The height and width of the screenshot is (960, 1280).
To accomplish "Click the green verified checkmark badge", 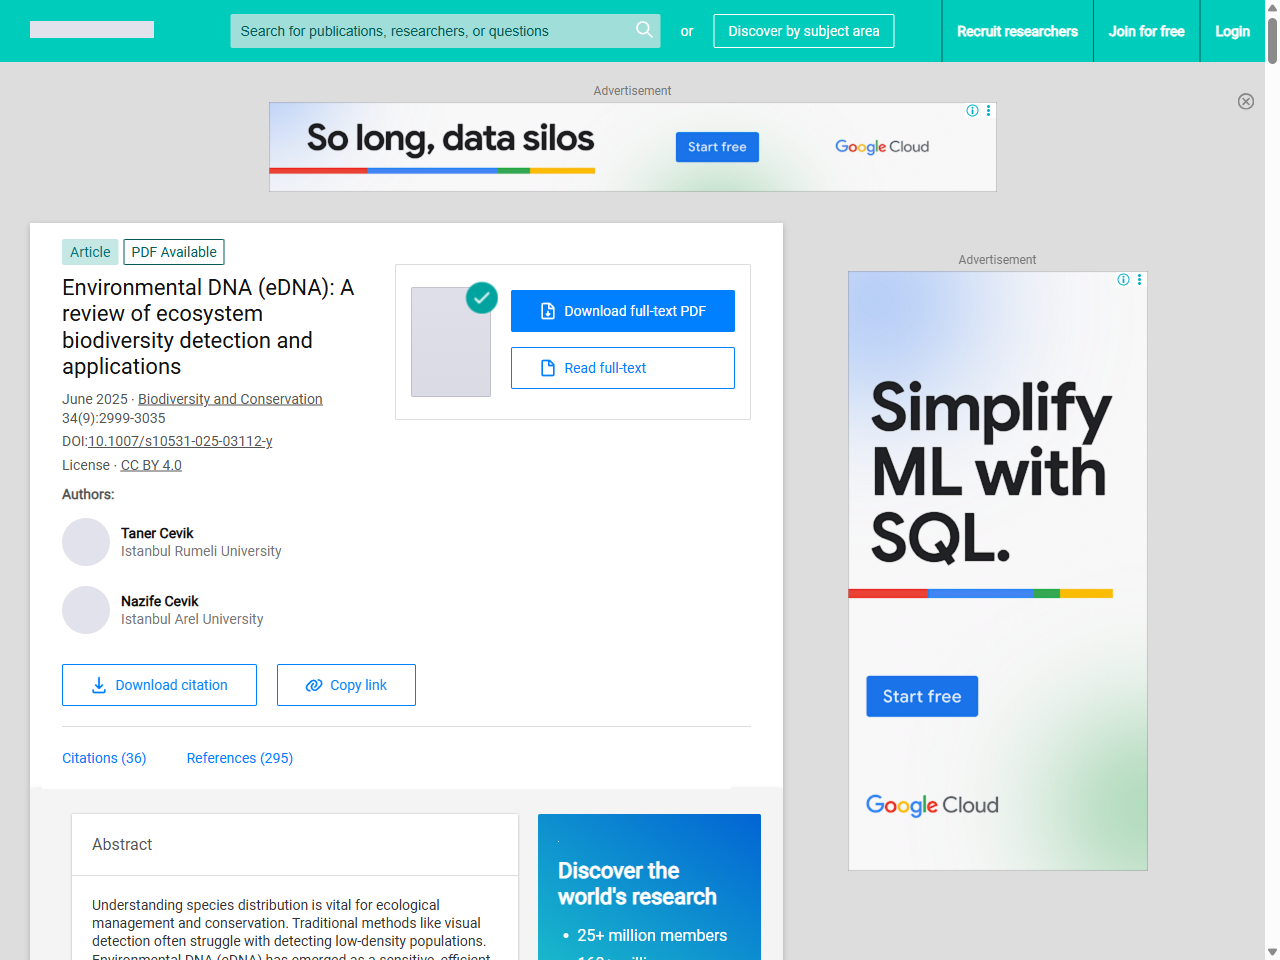I will (482, 297).
